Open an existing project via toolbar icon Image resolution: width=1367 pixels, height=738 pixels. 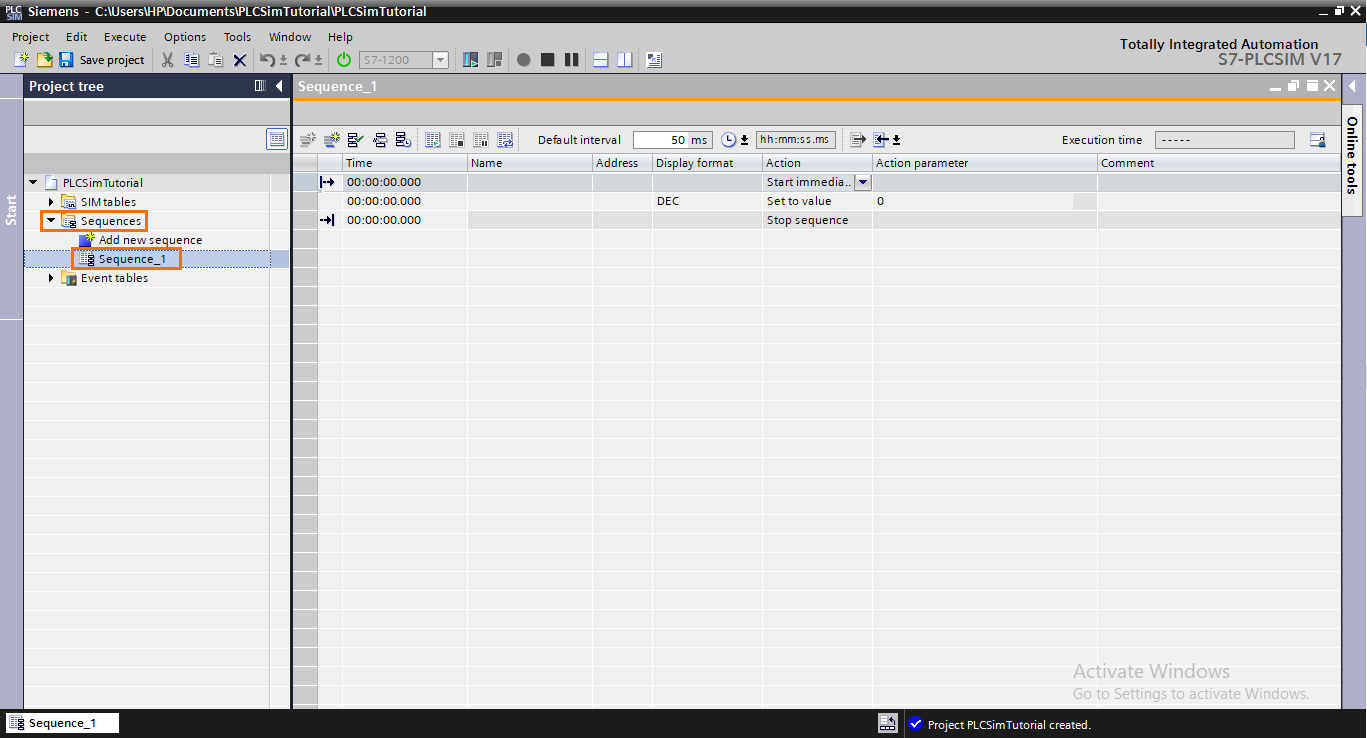point(44,60)
